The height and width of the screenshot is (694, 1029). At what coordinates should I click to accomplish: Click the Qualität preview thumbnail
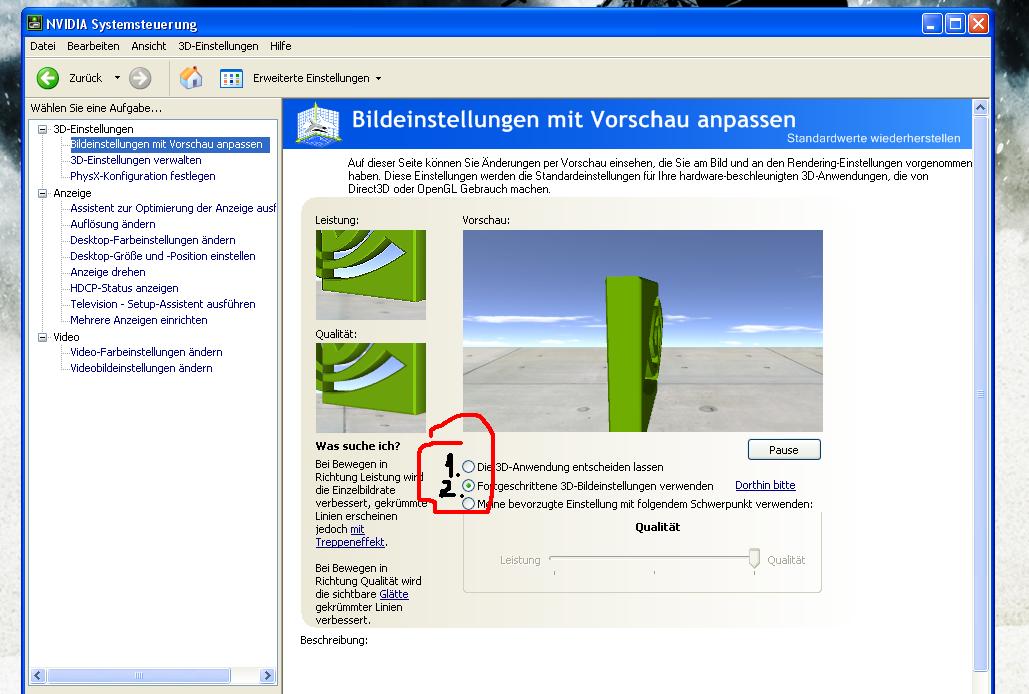pyautogui.click(x=370, y=387)
